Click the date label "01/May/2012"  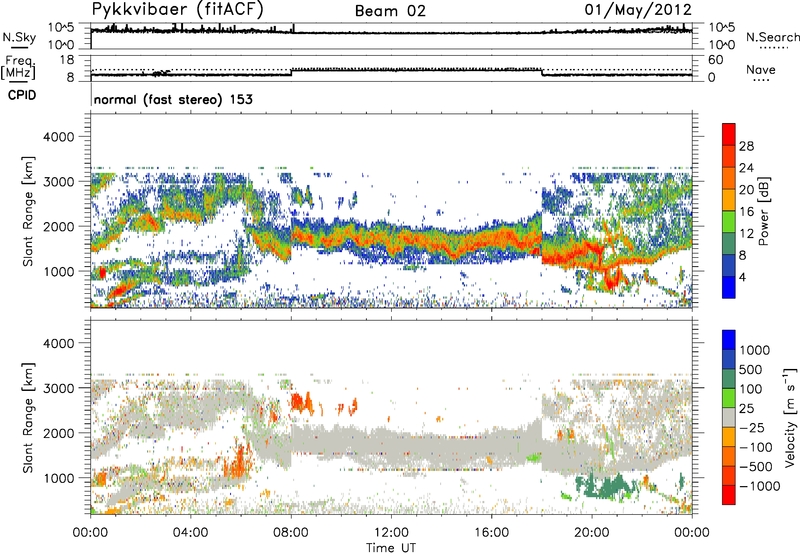click(x=638, y=9)
